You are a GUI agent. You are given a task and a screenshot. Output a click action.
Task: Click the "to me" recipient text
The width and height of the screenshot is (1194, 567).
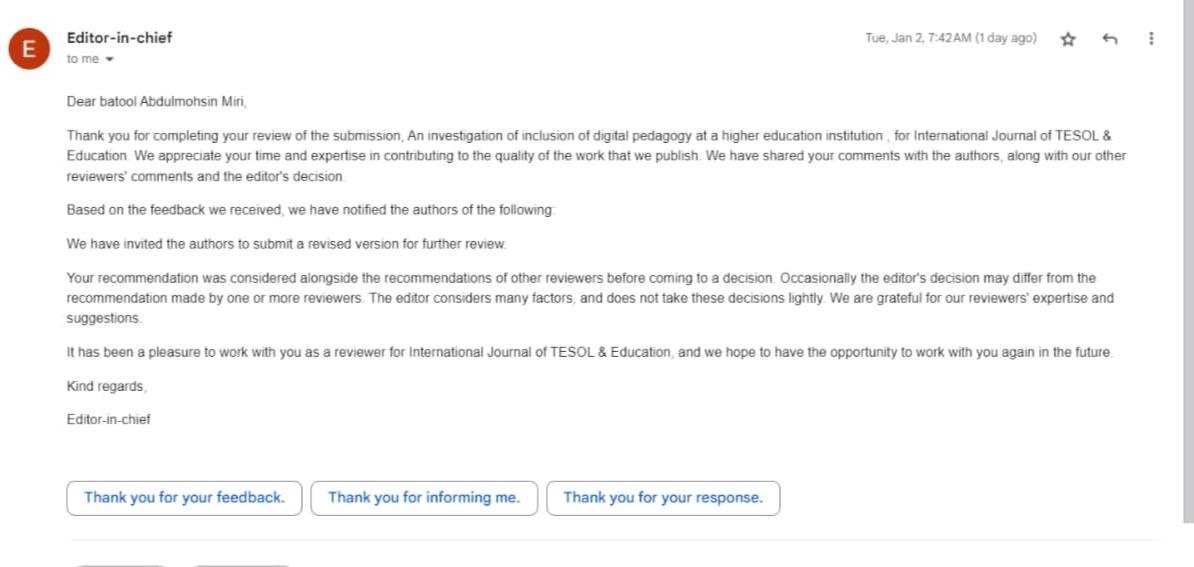click(83, 59)
